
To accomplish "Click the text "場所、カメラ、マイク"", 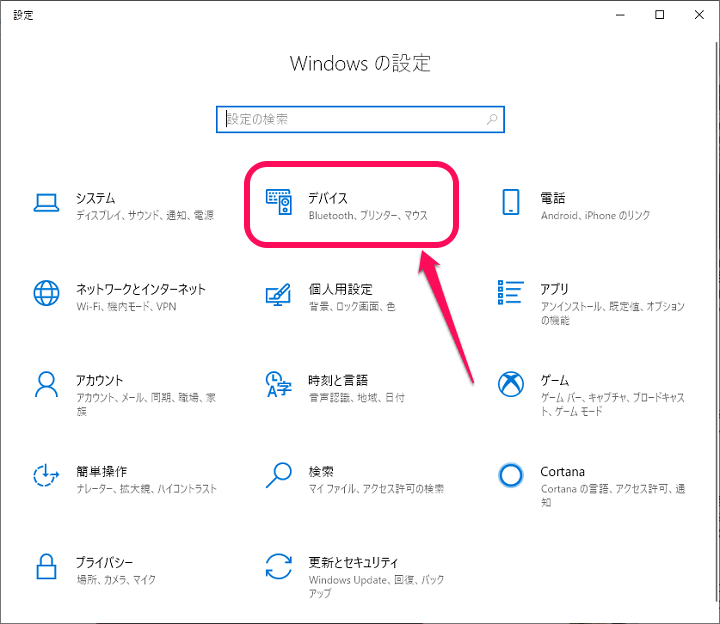I will click(x=116, y=579).
